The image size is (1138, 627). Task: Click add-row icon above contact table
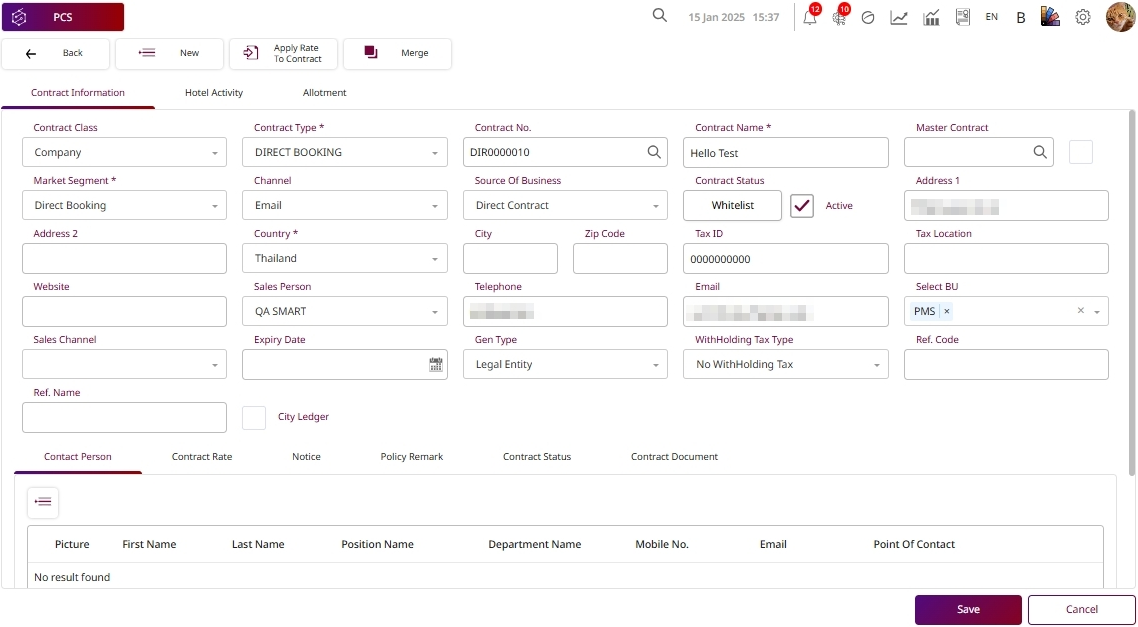click(43, 502)
